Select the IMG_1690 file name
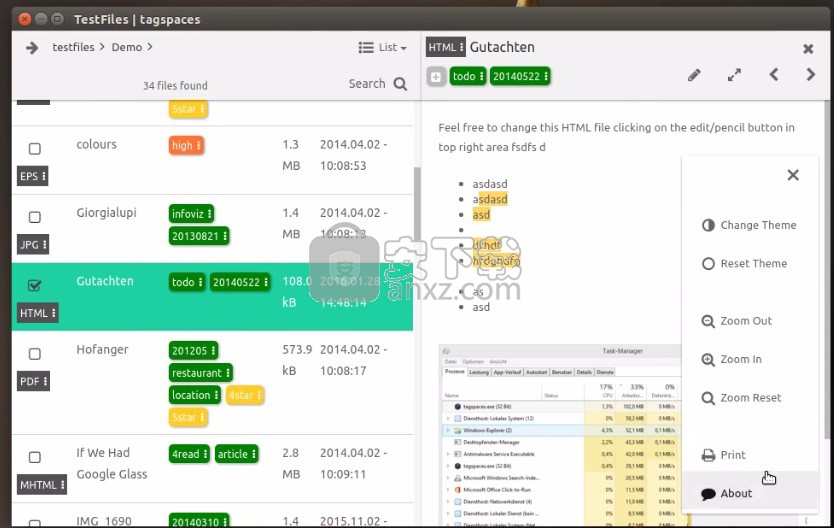The height and width of the screenshot is (528, 834). click(x=104, y=521)
